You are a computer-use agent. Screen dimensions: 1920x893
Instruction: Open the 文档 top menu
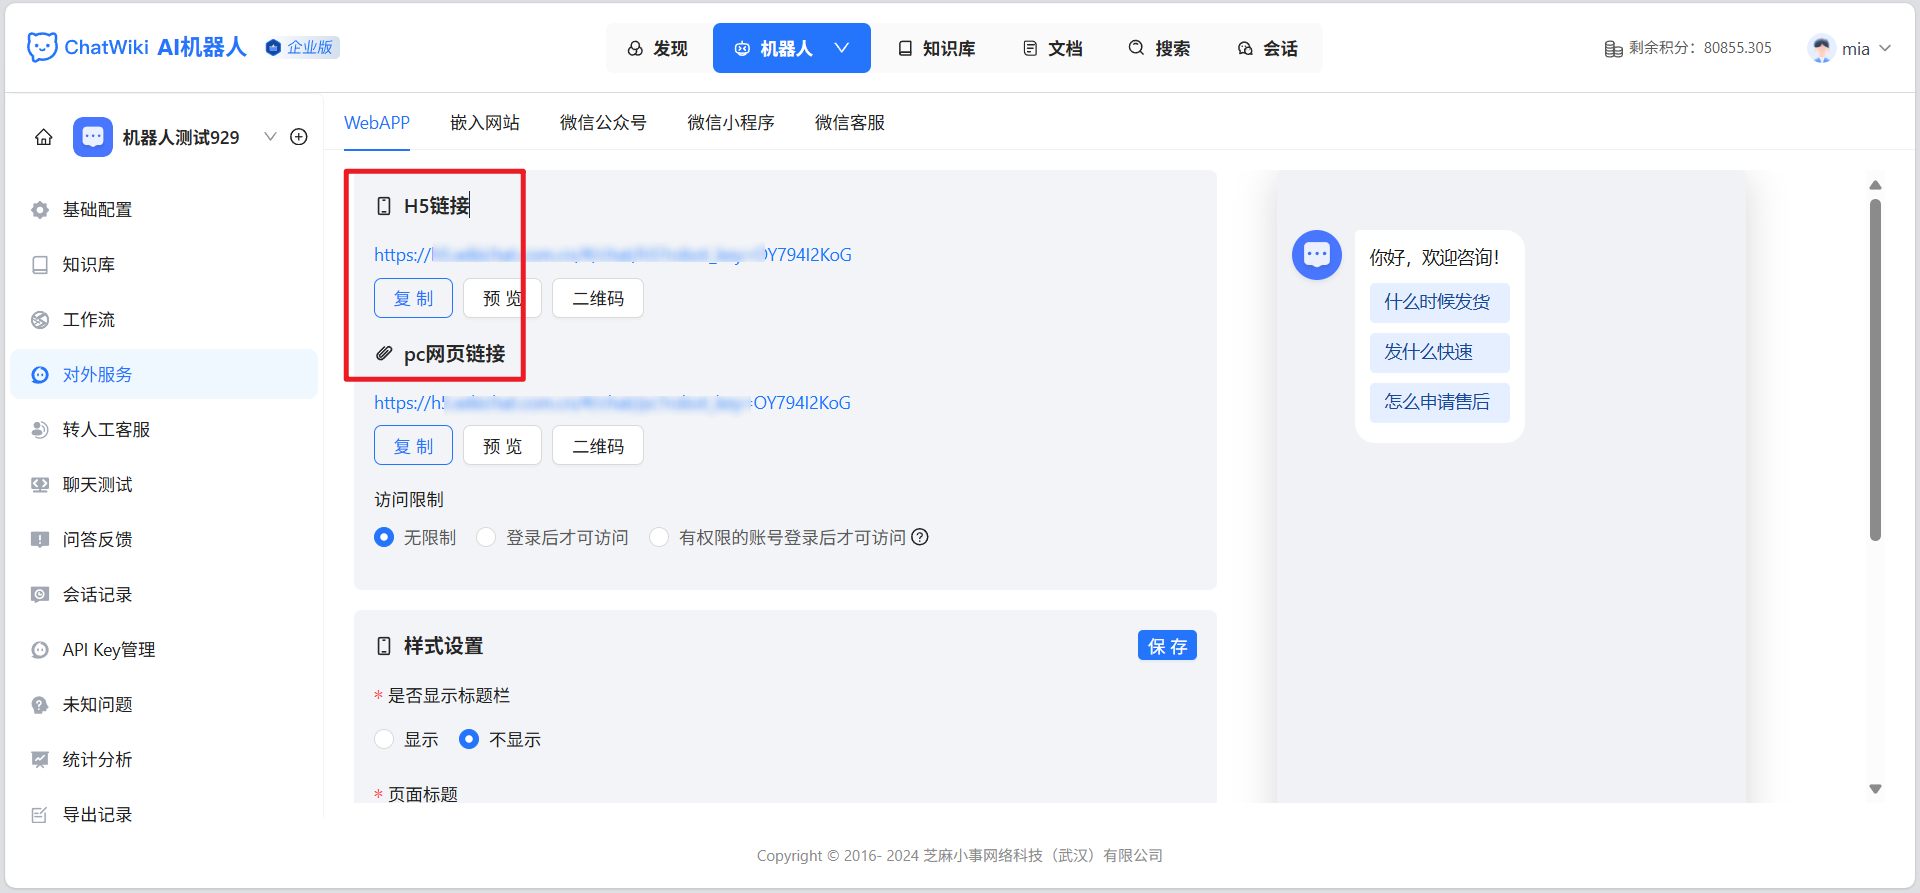(1053, 48)
